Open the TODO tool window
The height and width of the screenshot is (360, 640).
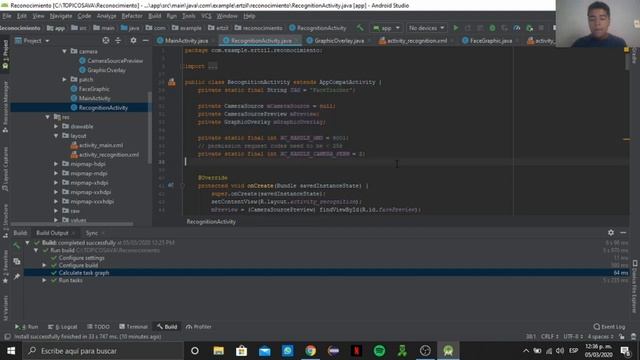click(98, 327)
